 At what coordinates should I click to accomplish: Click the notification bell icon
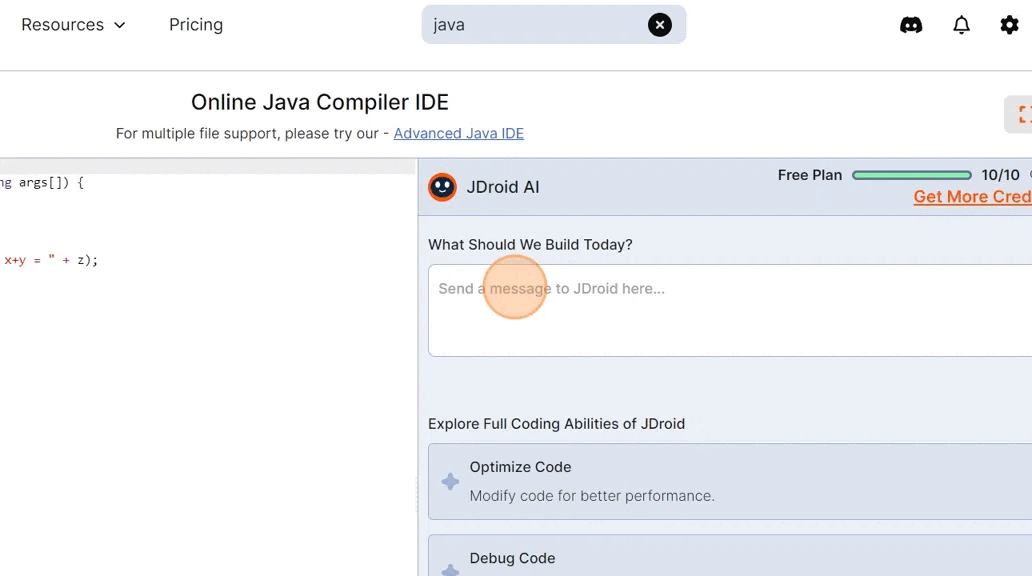(961, 25)
